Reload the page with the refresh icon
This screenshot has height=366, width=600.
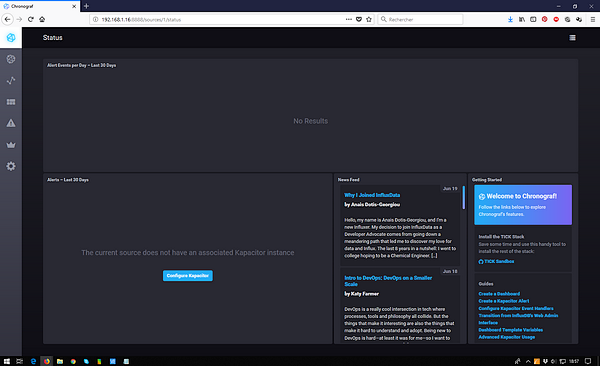pos(31,19)
